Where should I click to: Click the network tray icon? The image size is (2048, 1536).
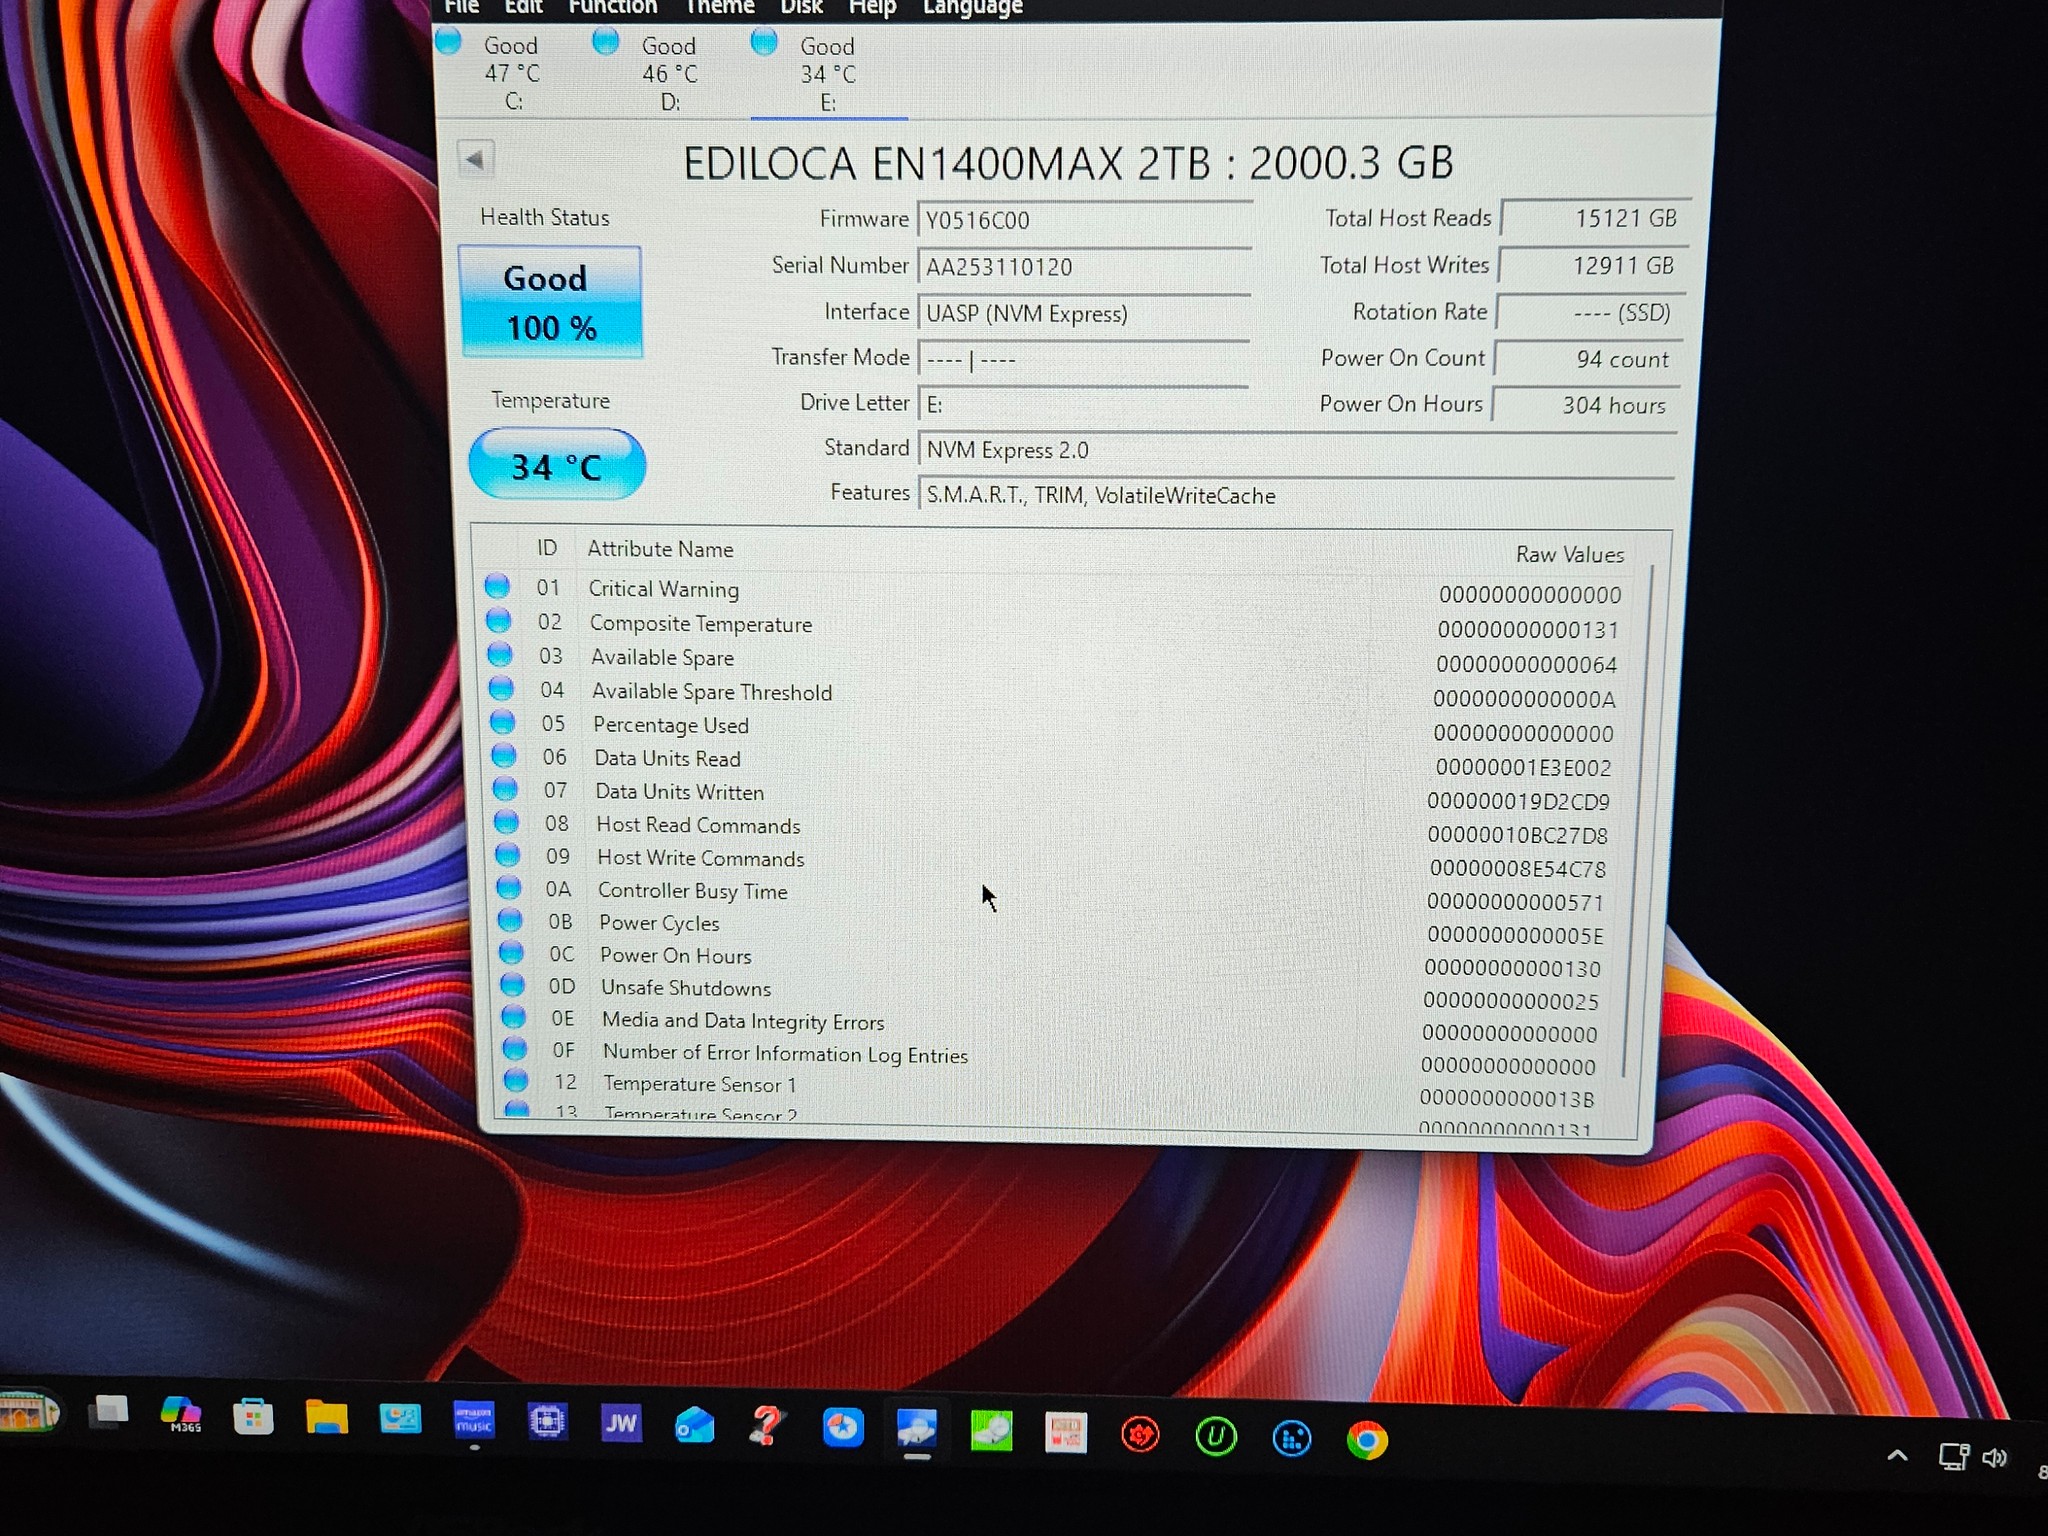pos(1953,1456)
